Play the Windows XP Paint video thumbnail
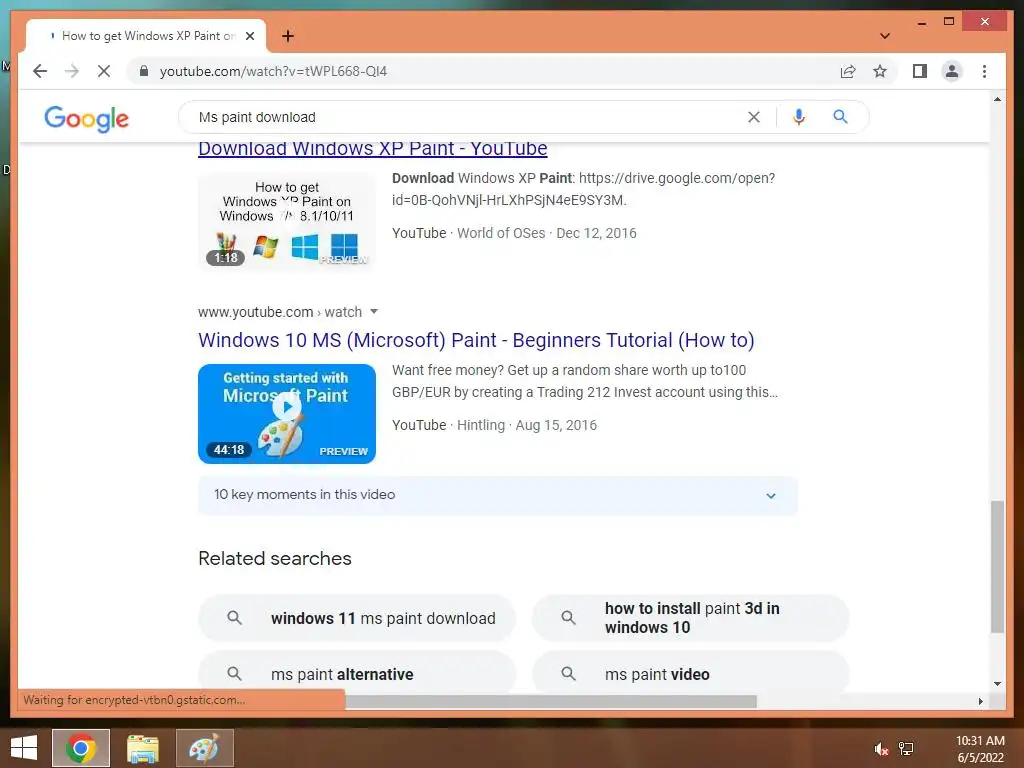Viewport: 1024px width, 768px height. [287, 221]
